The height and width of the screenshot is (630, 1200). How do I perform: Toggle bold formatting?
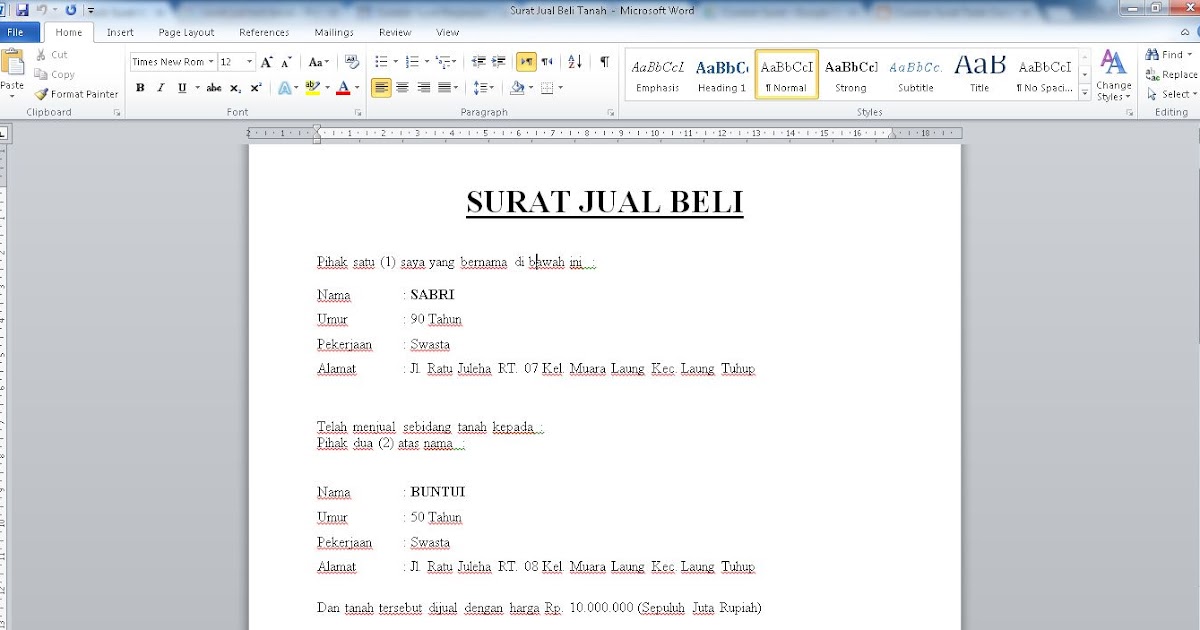tap(139, 88)
